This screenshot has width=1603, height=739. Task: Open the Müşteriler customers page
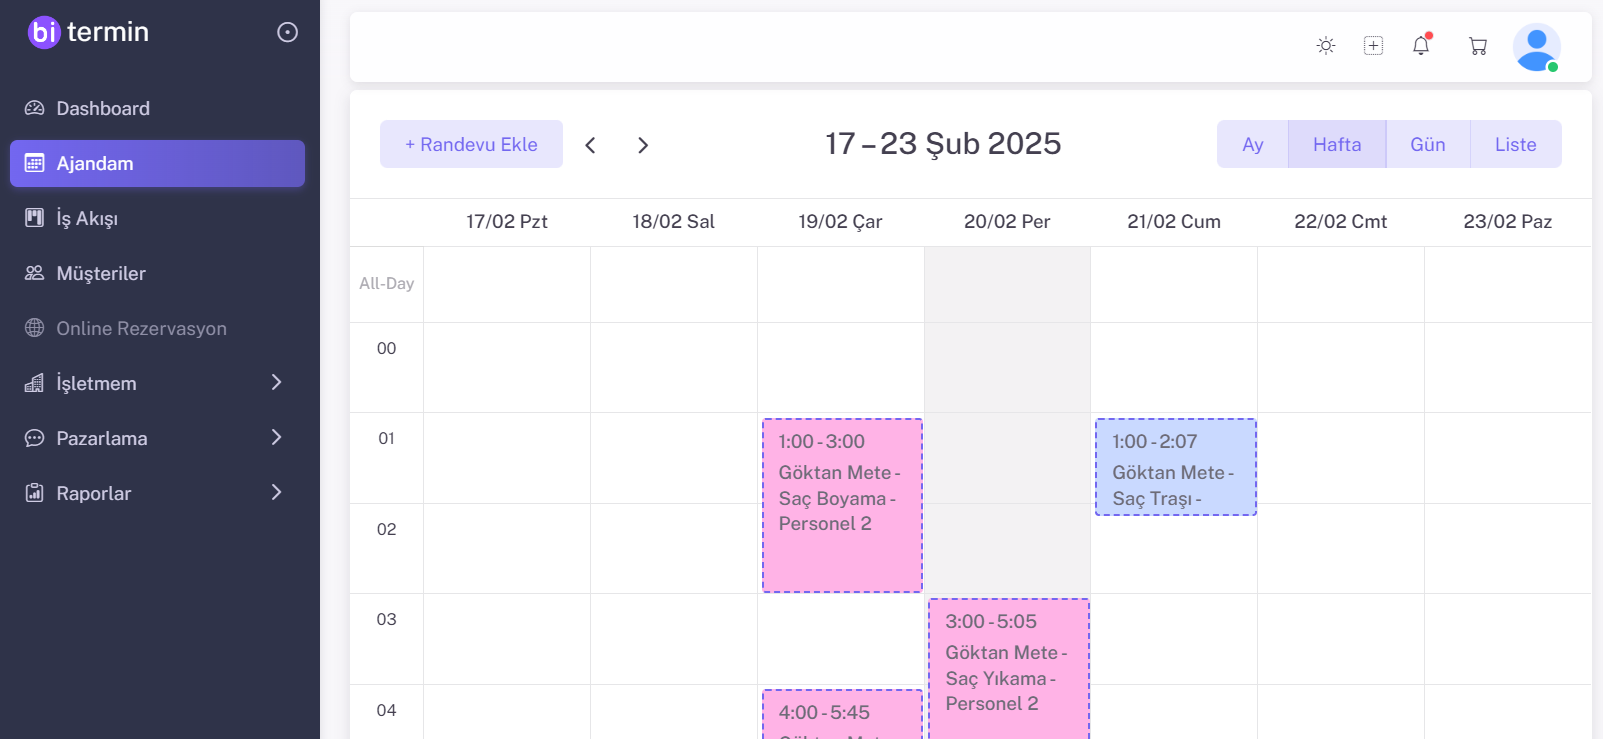(x=100, y=273)
